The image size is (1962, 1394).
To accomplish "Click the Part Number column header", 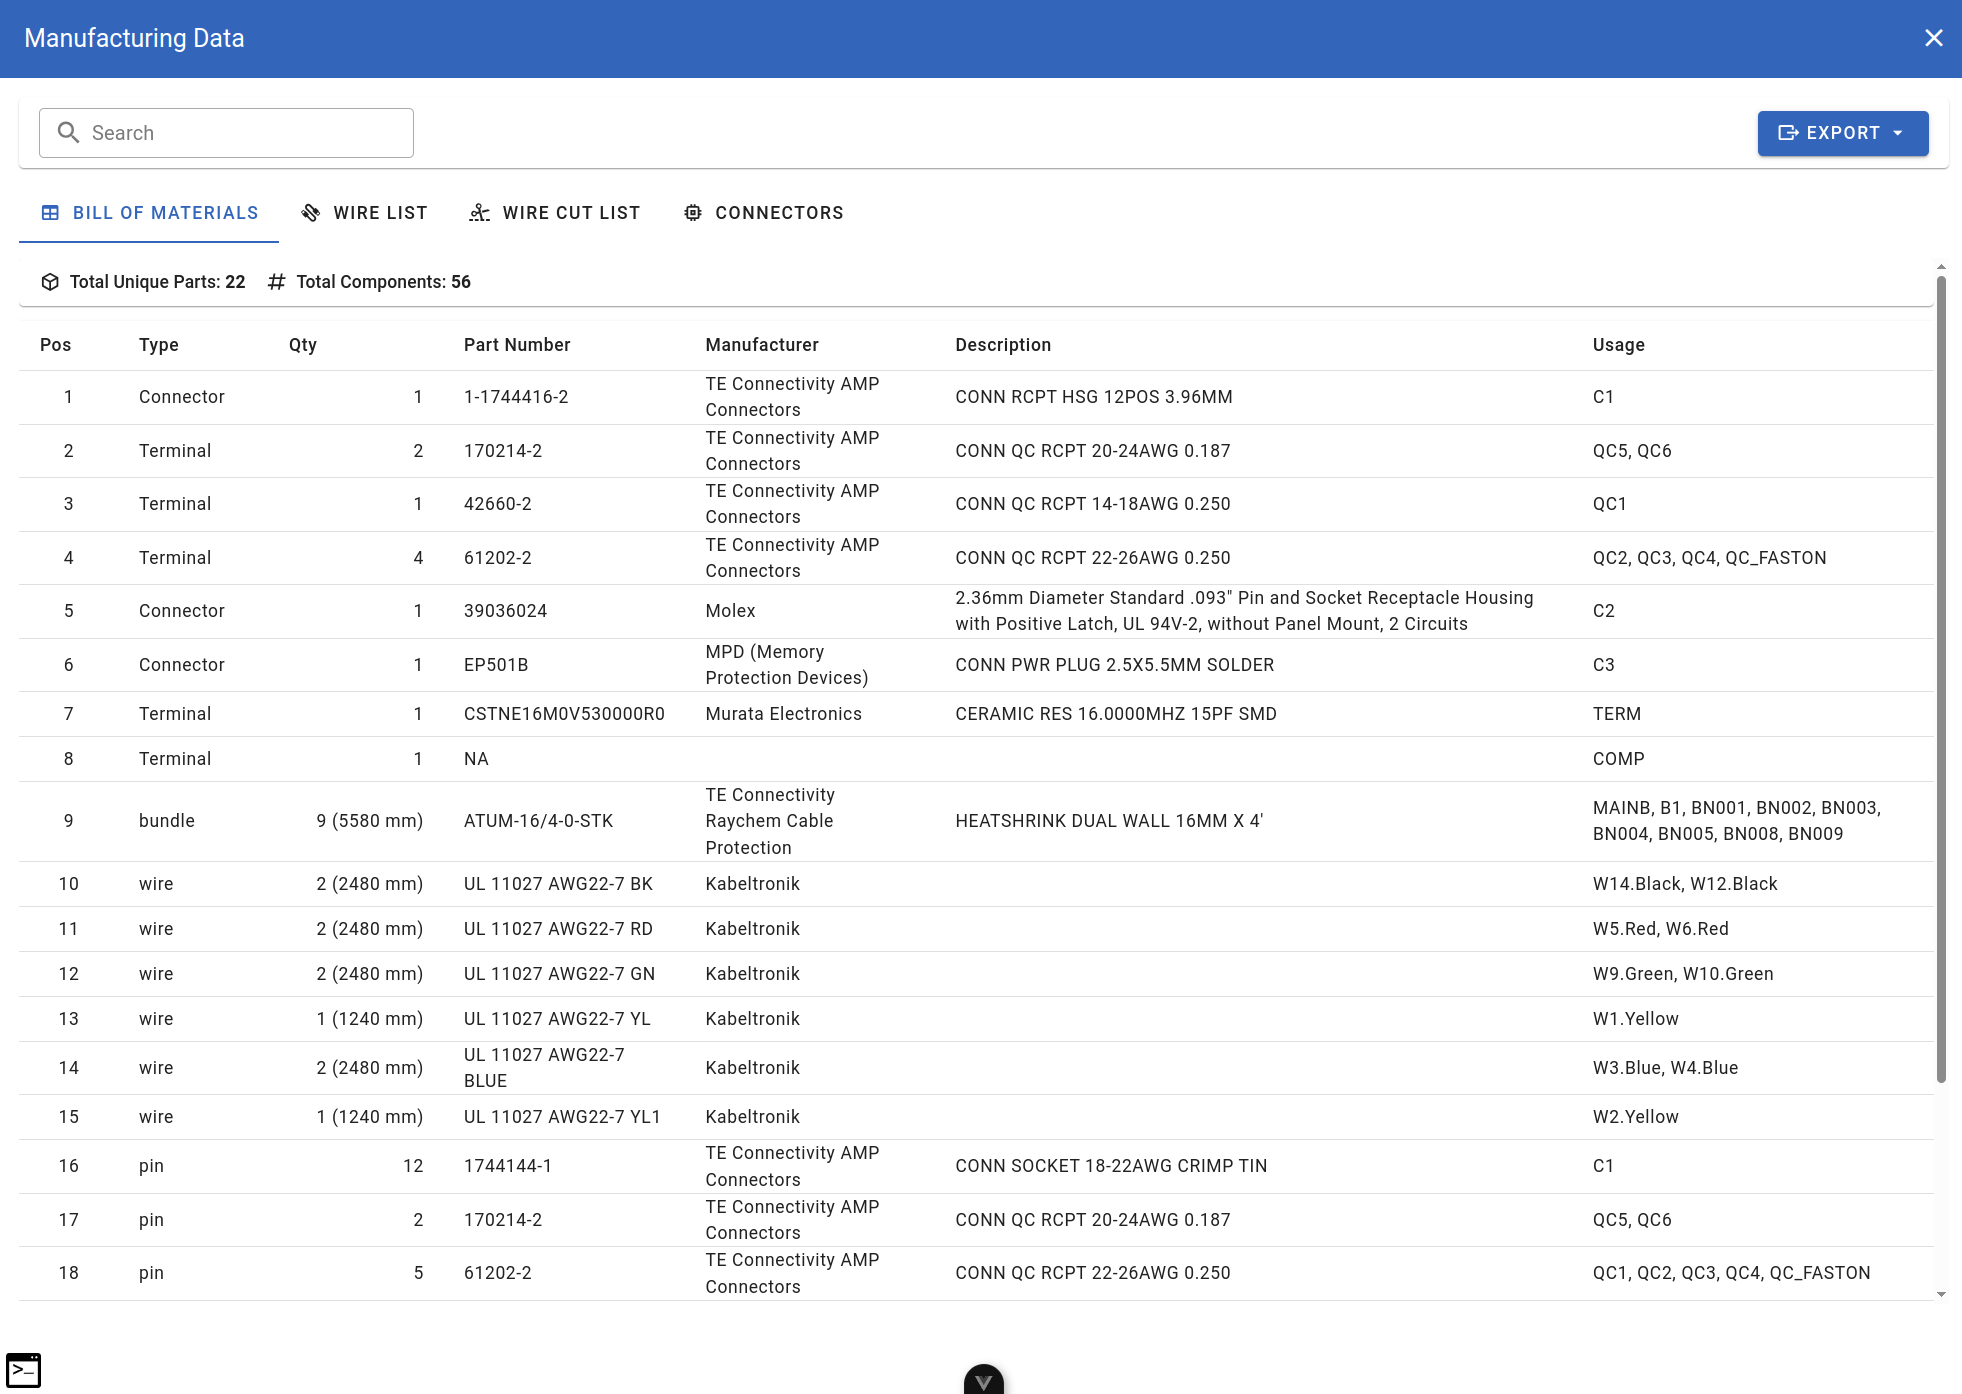I will [517, 345].
